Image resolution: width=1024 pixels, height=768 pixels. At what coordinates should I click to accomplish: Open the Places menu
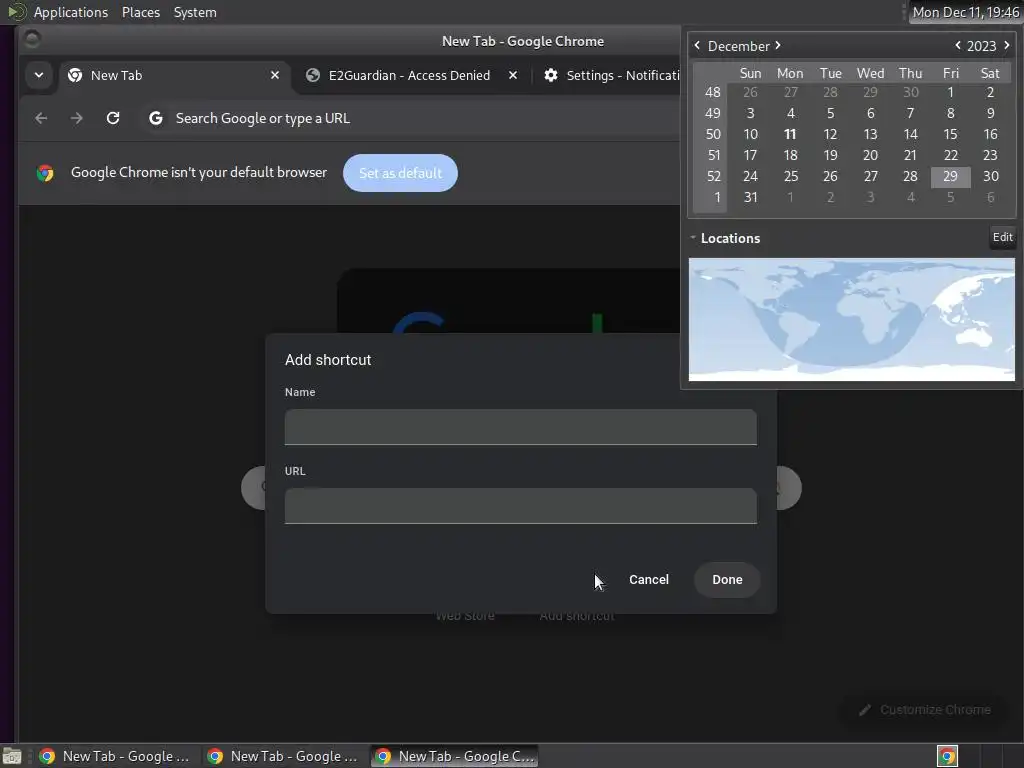click(x=141, y=12)
